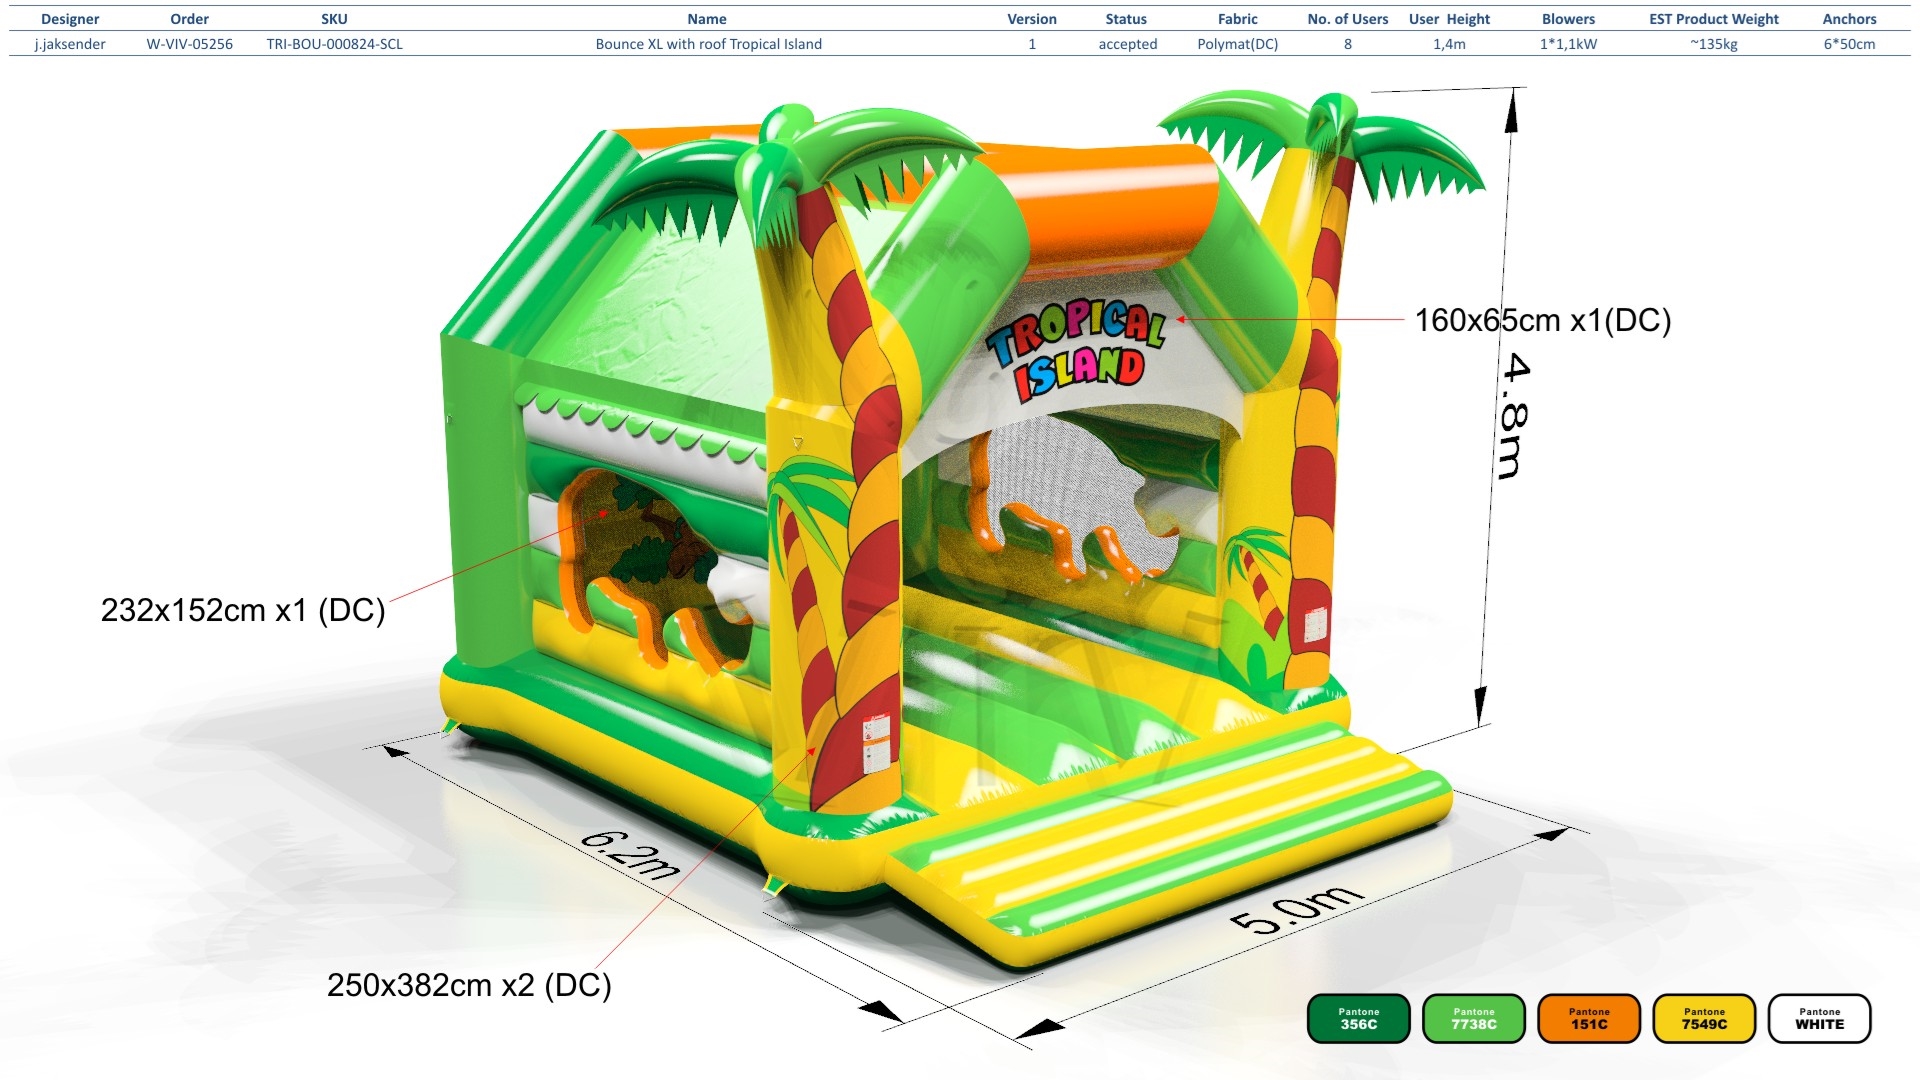Click the 5.0m width dimension
Image resolution: width=1920 pixels, height=1080 pixels.
pos(1296,908)
